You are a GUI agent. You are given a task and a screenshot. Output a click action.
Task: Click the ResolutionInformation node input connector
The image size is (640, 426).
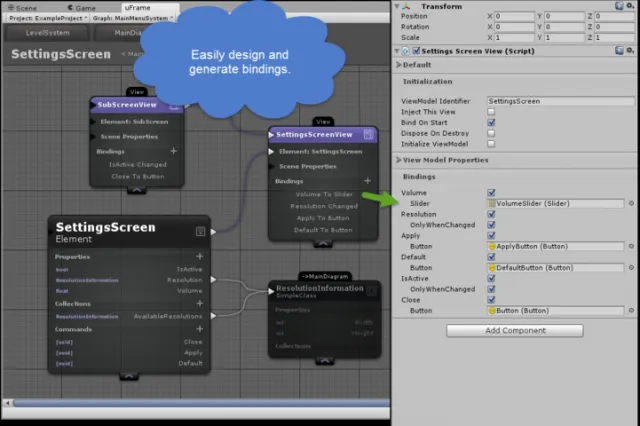[x=271, y=291]
